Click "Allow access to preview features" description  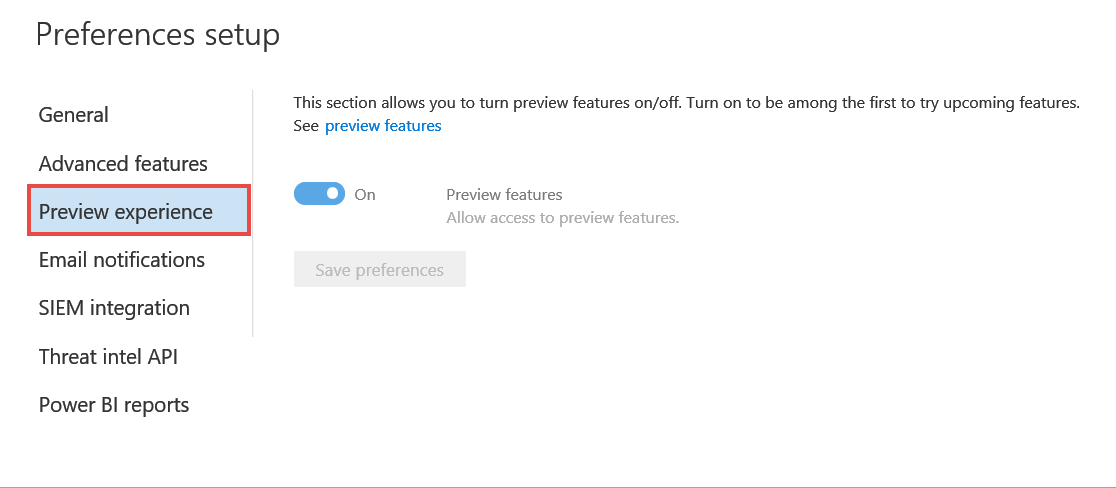point(562,217)
